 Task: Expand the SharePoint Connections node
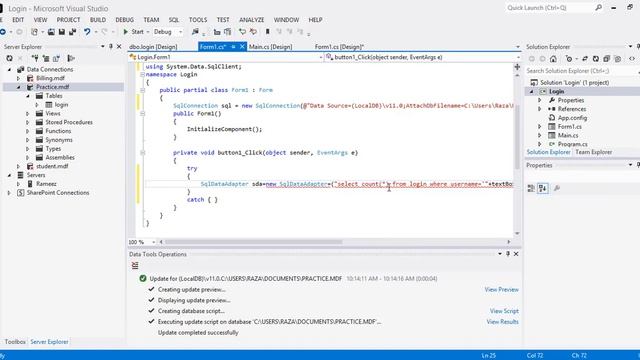pyautogui.click(x=9, y=193)
